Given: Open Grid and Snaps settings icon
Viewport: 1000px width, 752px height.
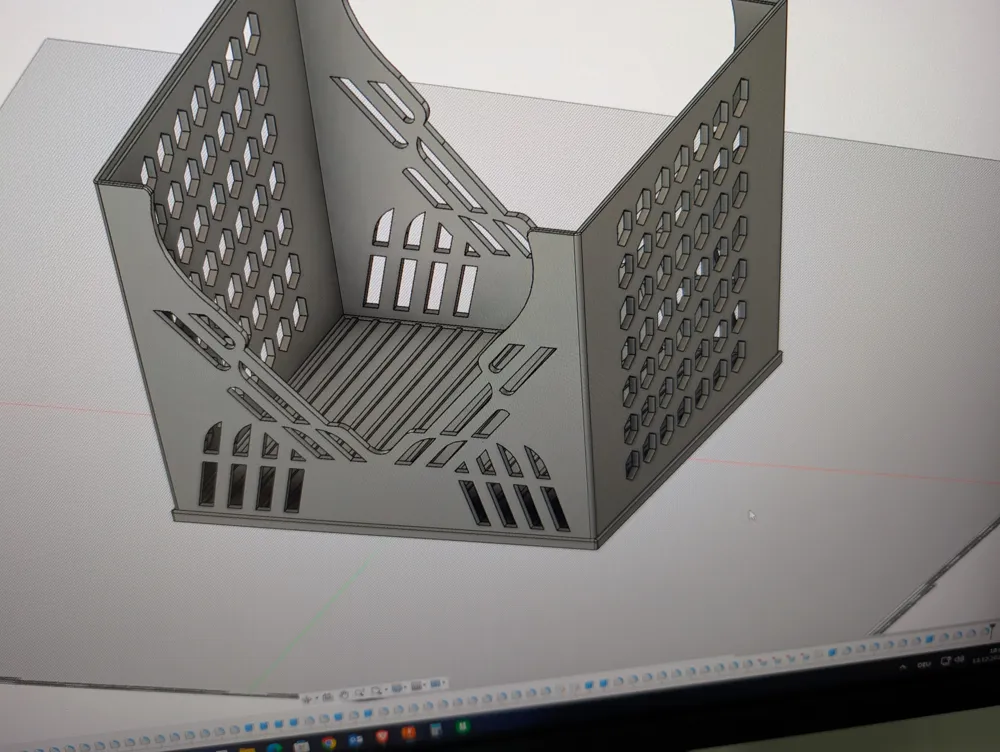Looking at the screenshot, I should 416,686.
